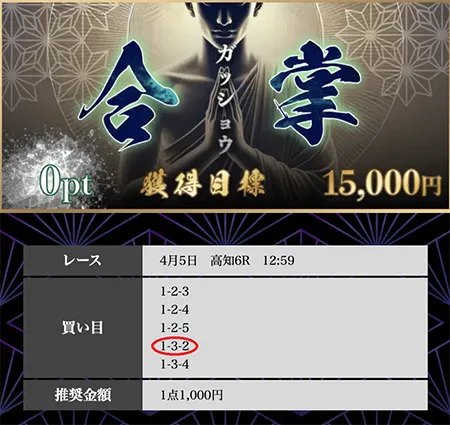Click the gold 獲得目標 label
The image size is (450, 425).
[x=203, y=184]
